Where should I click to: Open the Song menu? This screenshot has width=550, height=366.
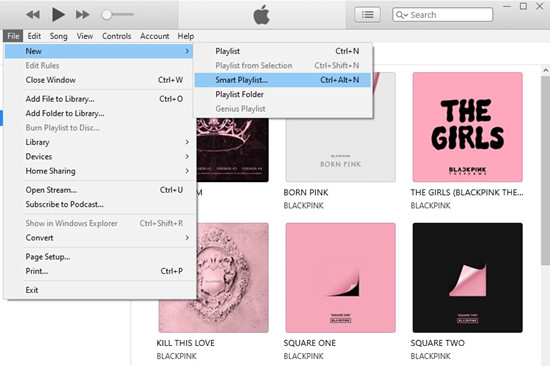(59, 36)
